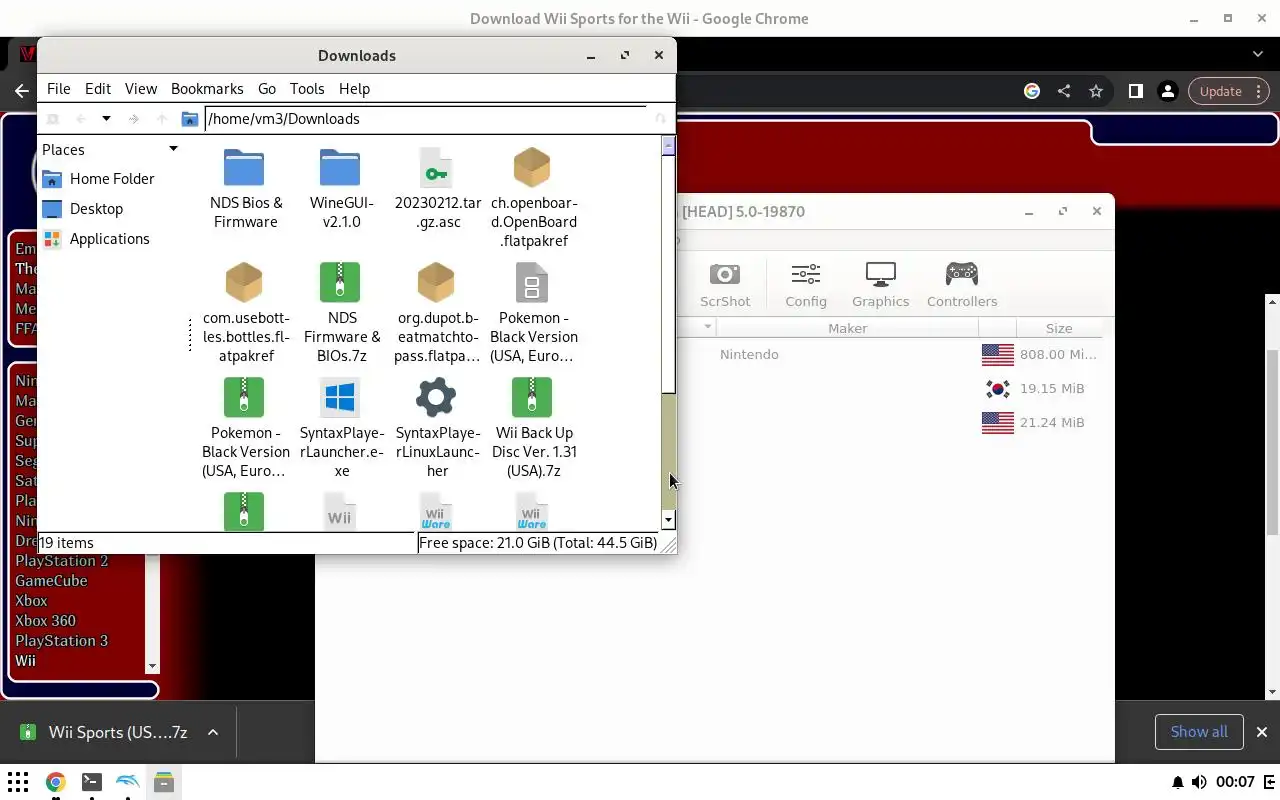This screenshot has width=1280, height=800.
Task: Open Chrome profile avatar icon
Action: point(1167,91)
